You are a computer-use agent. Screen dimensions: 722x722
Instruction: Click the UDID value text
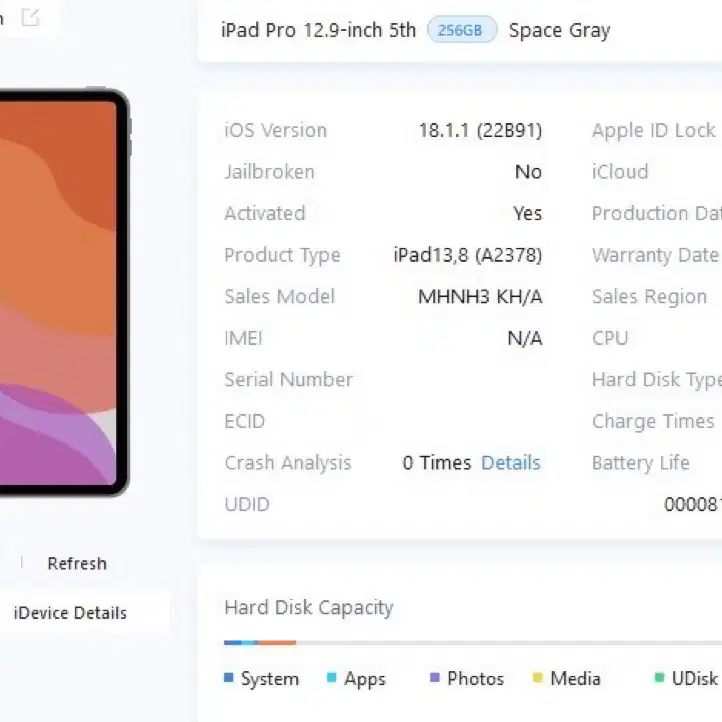point(693,504)
